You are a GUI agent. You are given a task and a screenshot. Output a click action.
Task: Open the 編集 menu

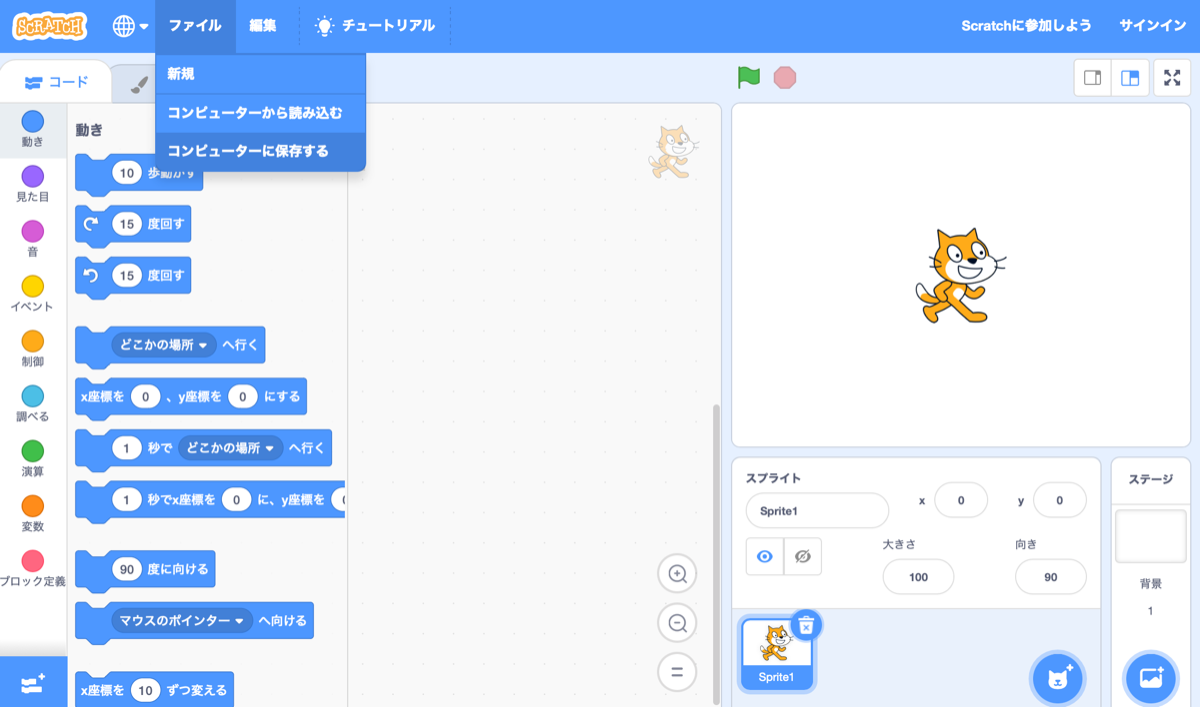(x=263, y=26)
